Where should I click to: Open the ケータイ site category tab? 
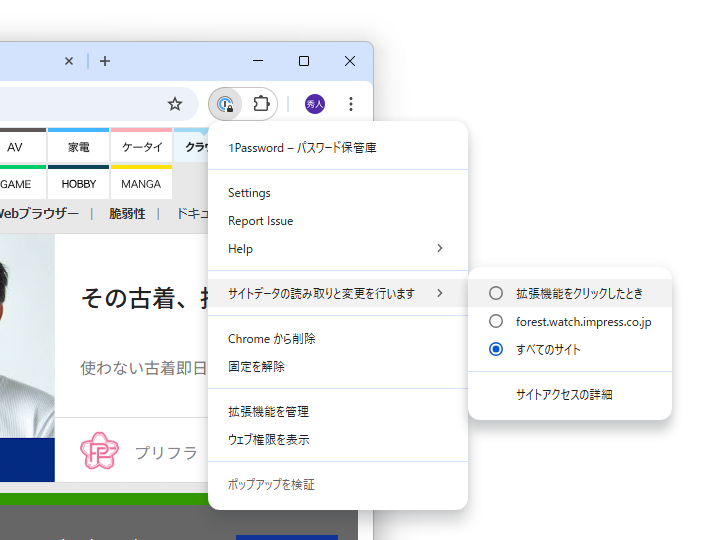141,145
